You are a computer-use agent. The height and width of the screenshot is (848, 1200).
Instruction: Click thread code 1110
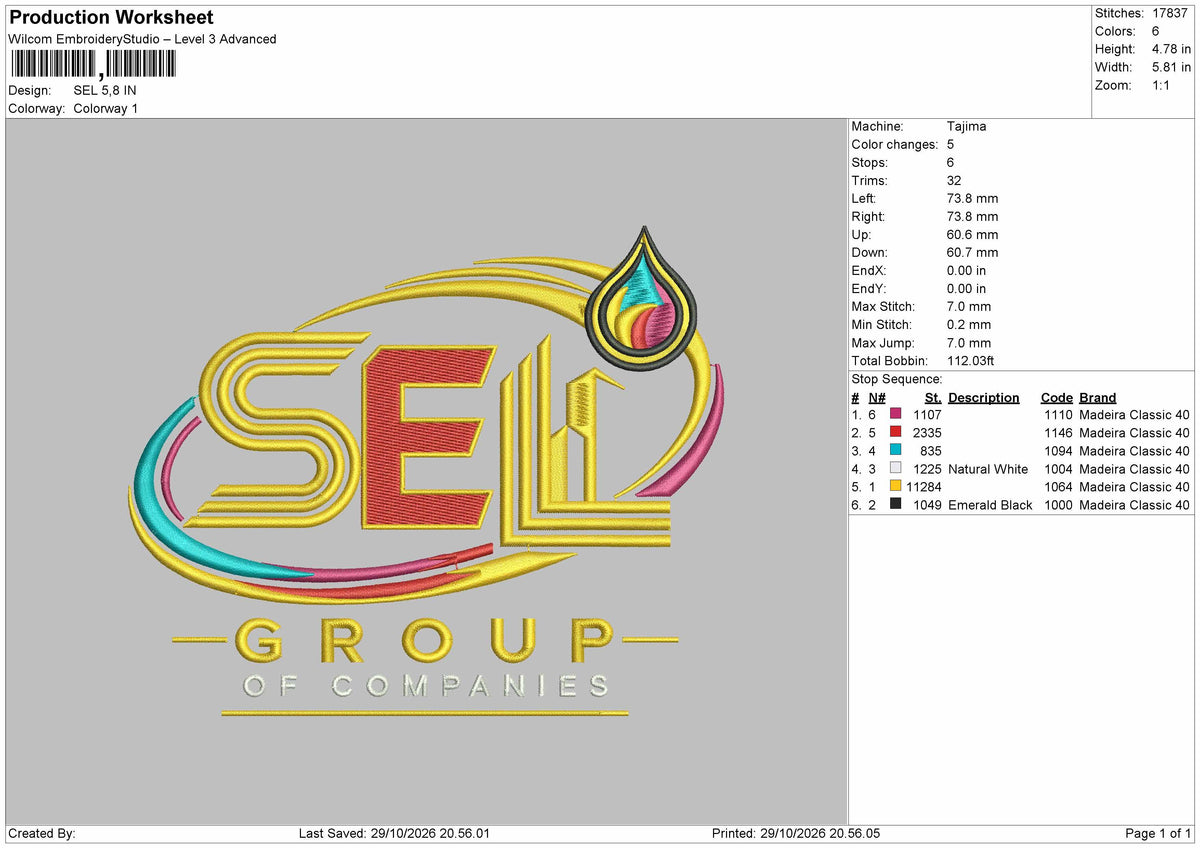pyautogui.click(x=1057, y=415)
